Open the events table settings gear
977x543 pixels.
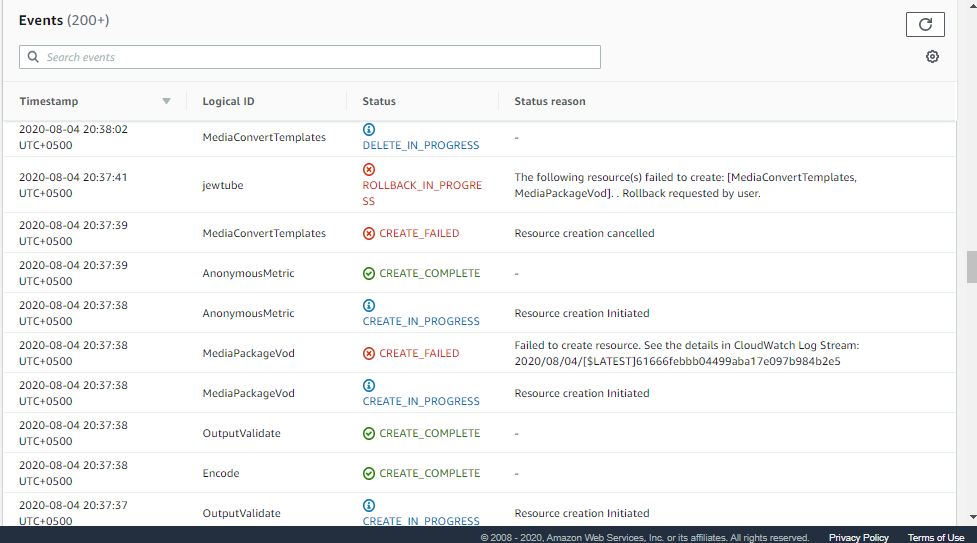point(932,57)
